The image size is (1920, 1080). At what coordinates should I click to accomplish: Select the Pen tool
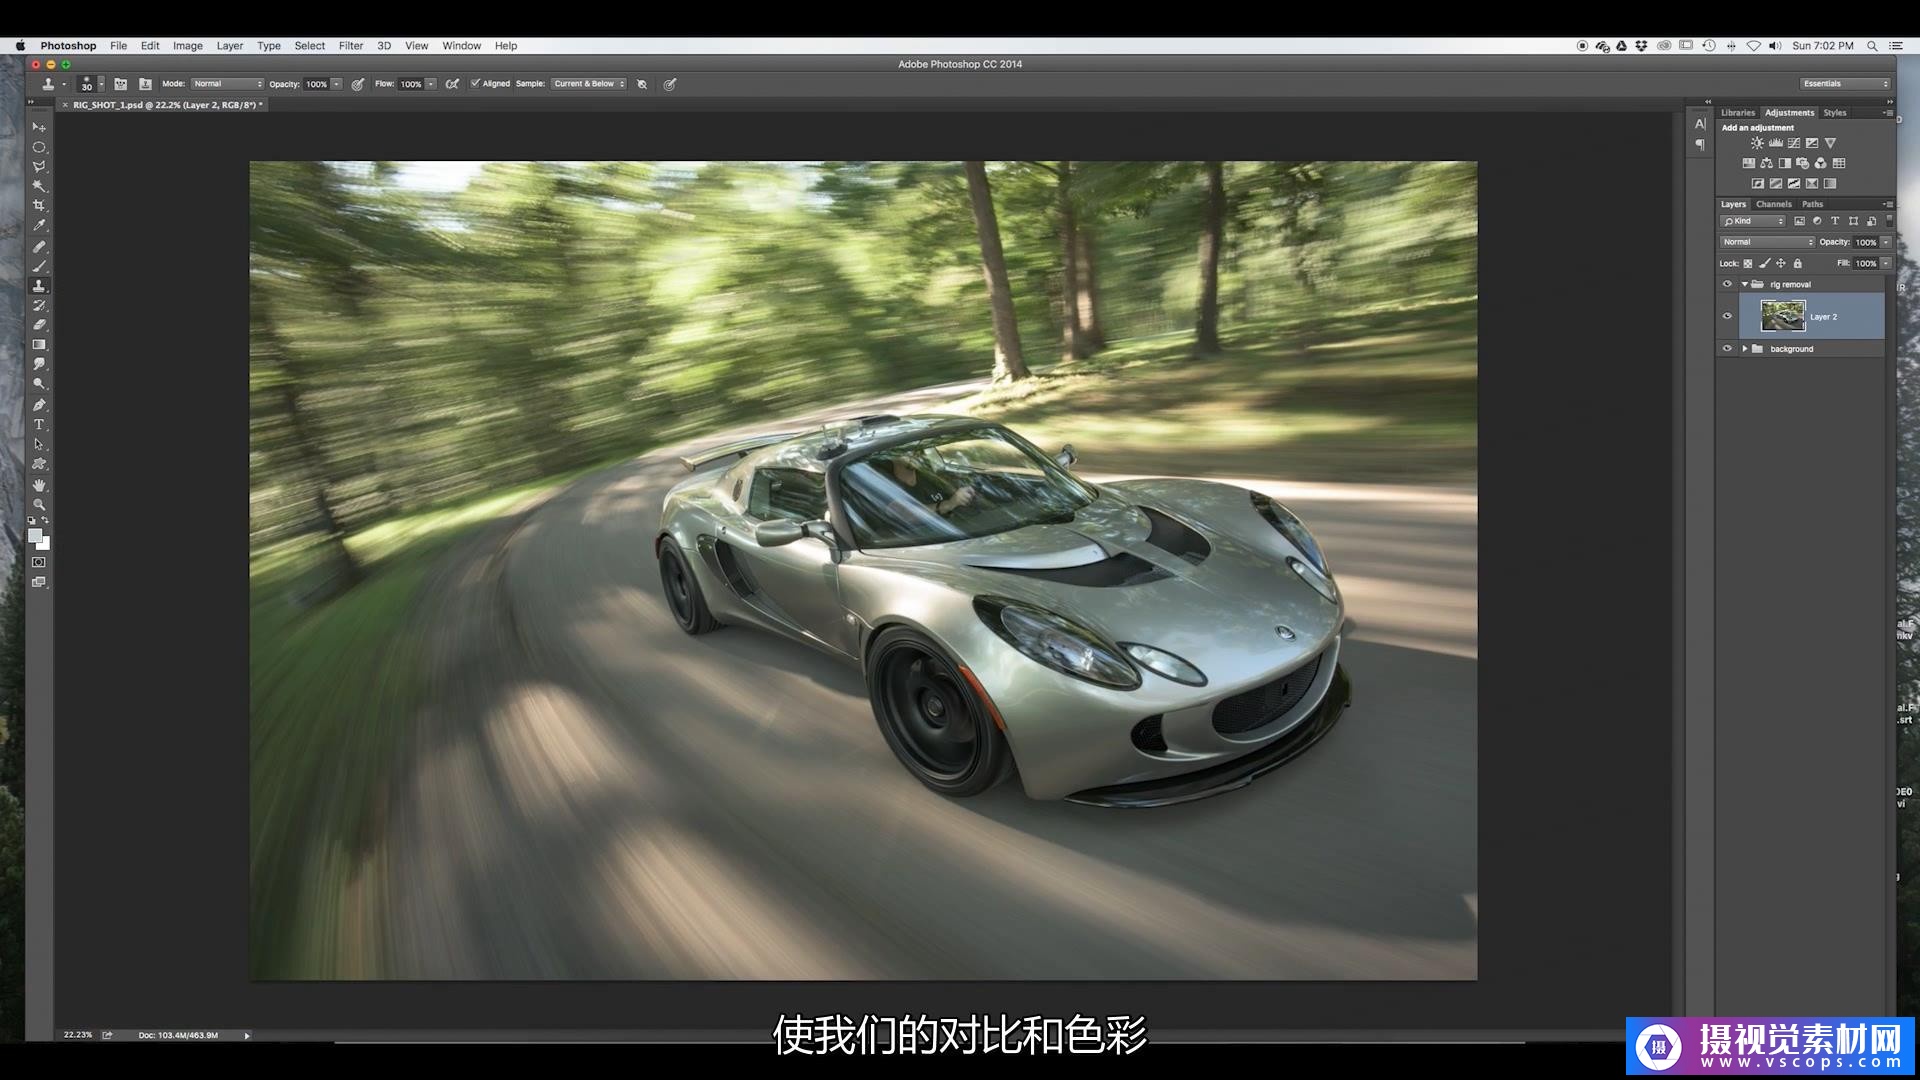[39, 405]
